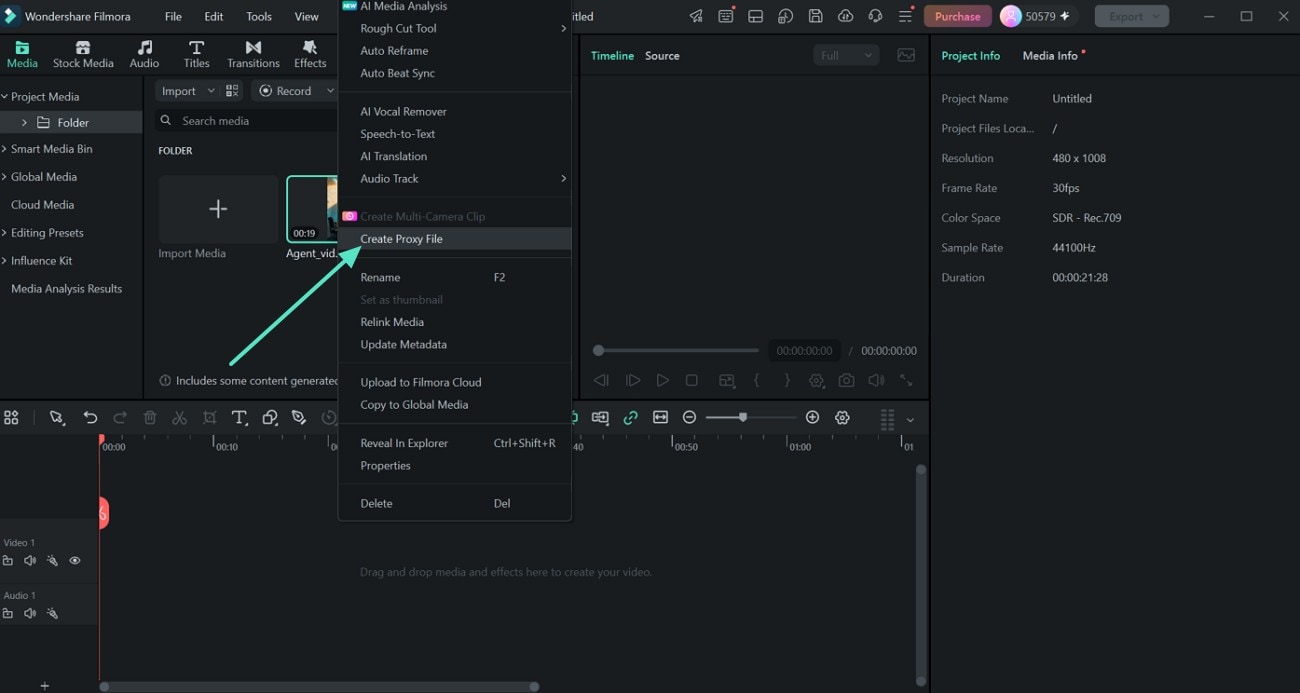The height and width of the screenshot is (693, 1300).
Task: Mute the Audio 1 track
Action: (30, 613)
